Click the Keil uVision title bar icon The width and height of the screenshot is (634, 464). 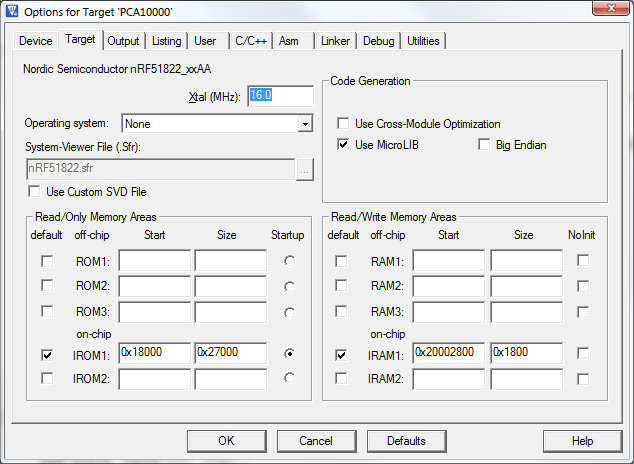(12, 11)
